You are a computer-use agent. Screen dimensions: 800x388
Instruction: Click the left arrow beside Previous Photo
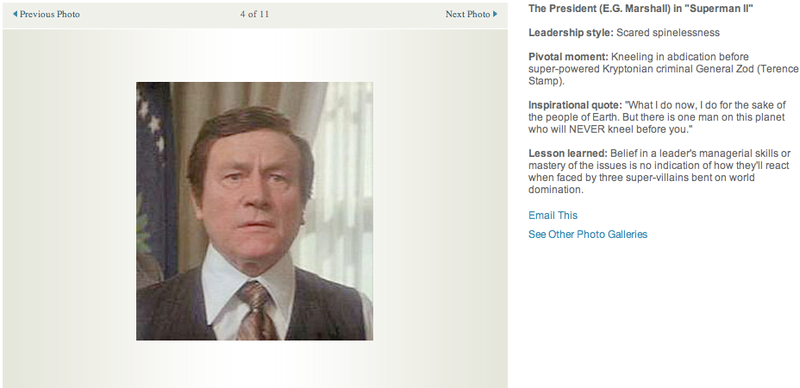click(15, 14)
